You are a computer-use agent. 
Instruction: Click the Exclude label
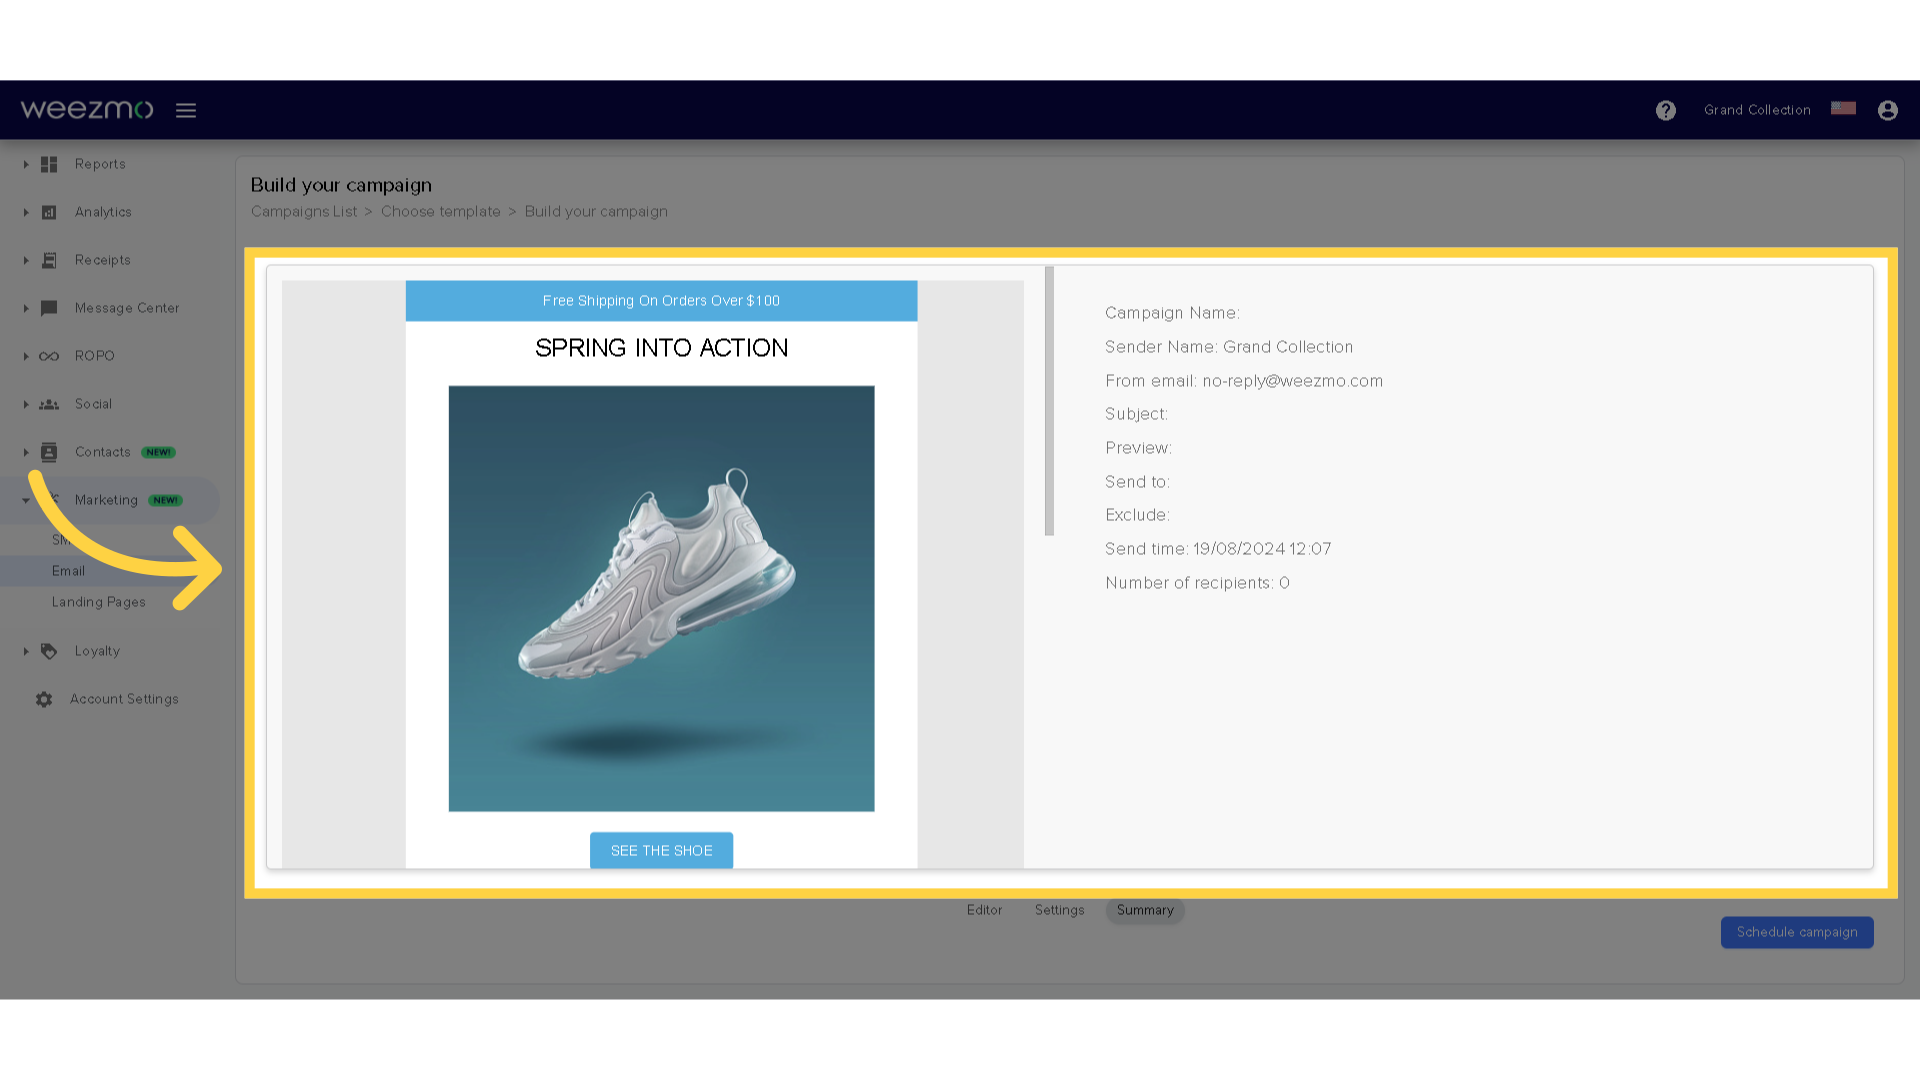1137,515
